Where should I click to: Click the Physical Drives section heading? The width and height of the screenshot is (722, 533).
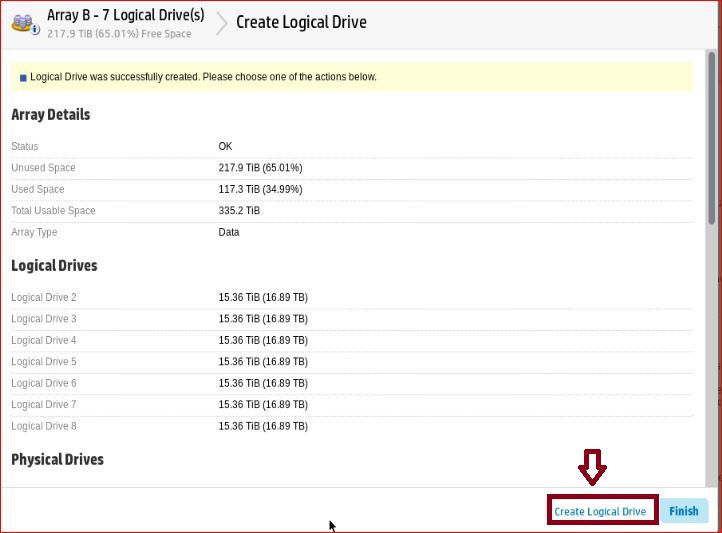pos(57,460)
